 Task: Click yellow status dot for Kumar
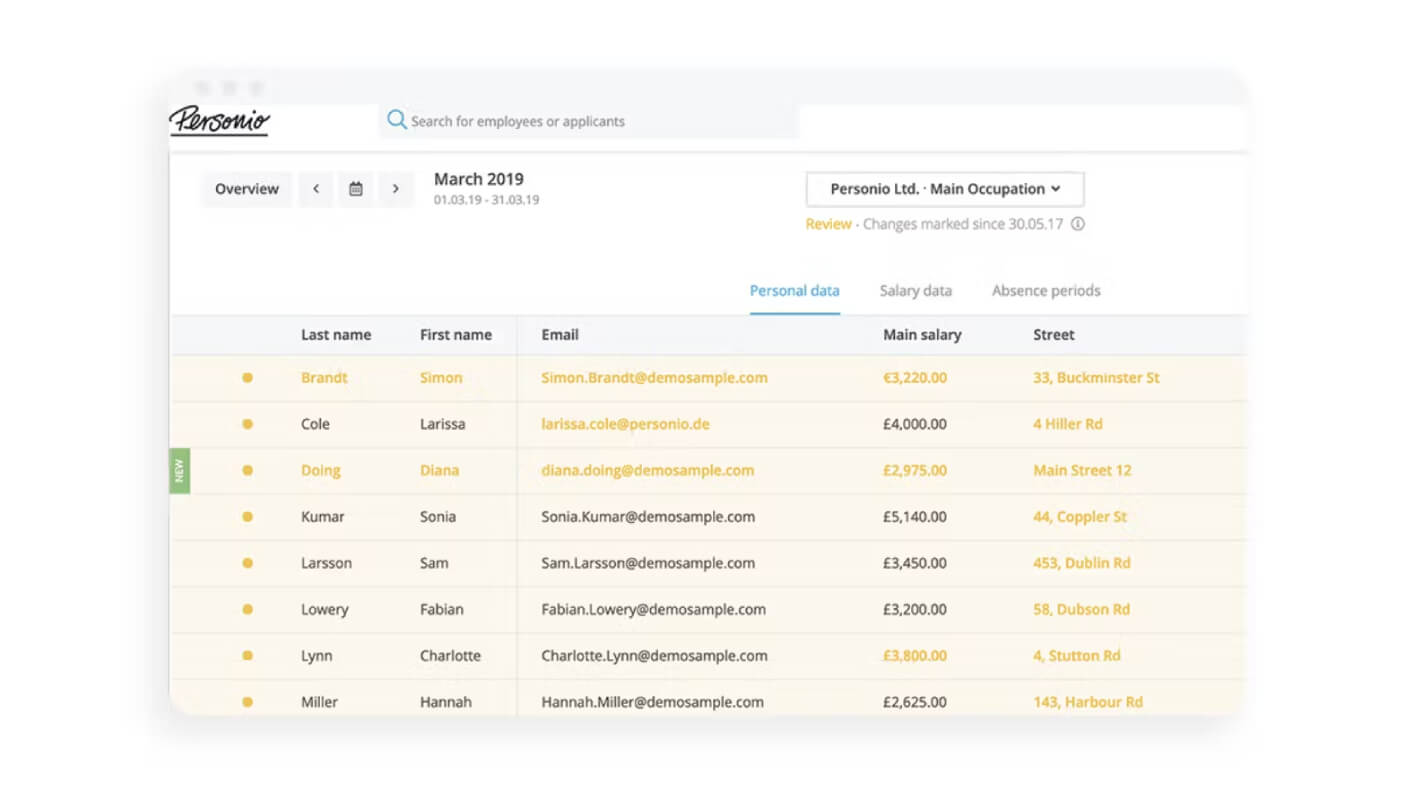[x=247, y=517]
